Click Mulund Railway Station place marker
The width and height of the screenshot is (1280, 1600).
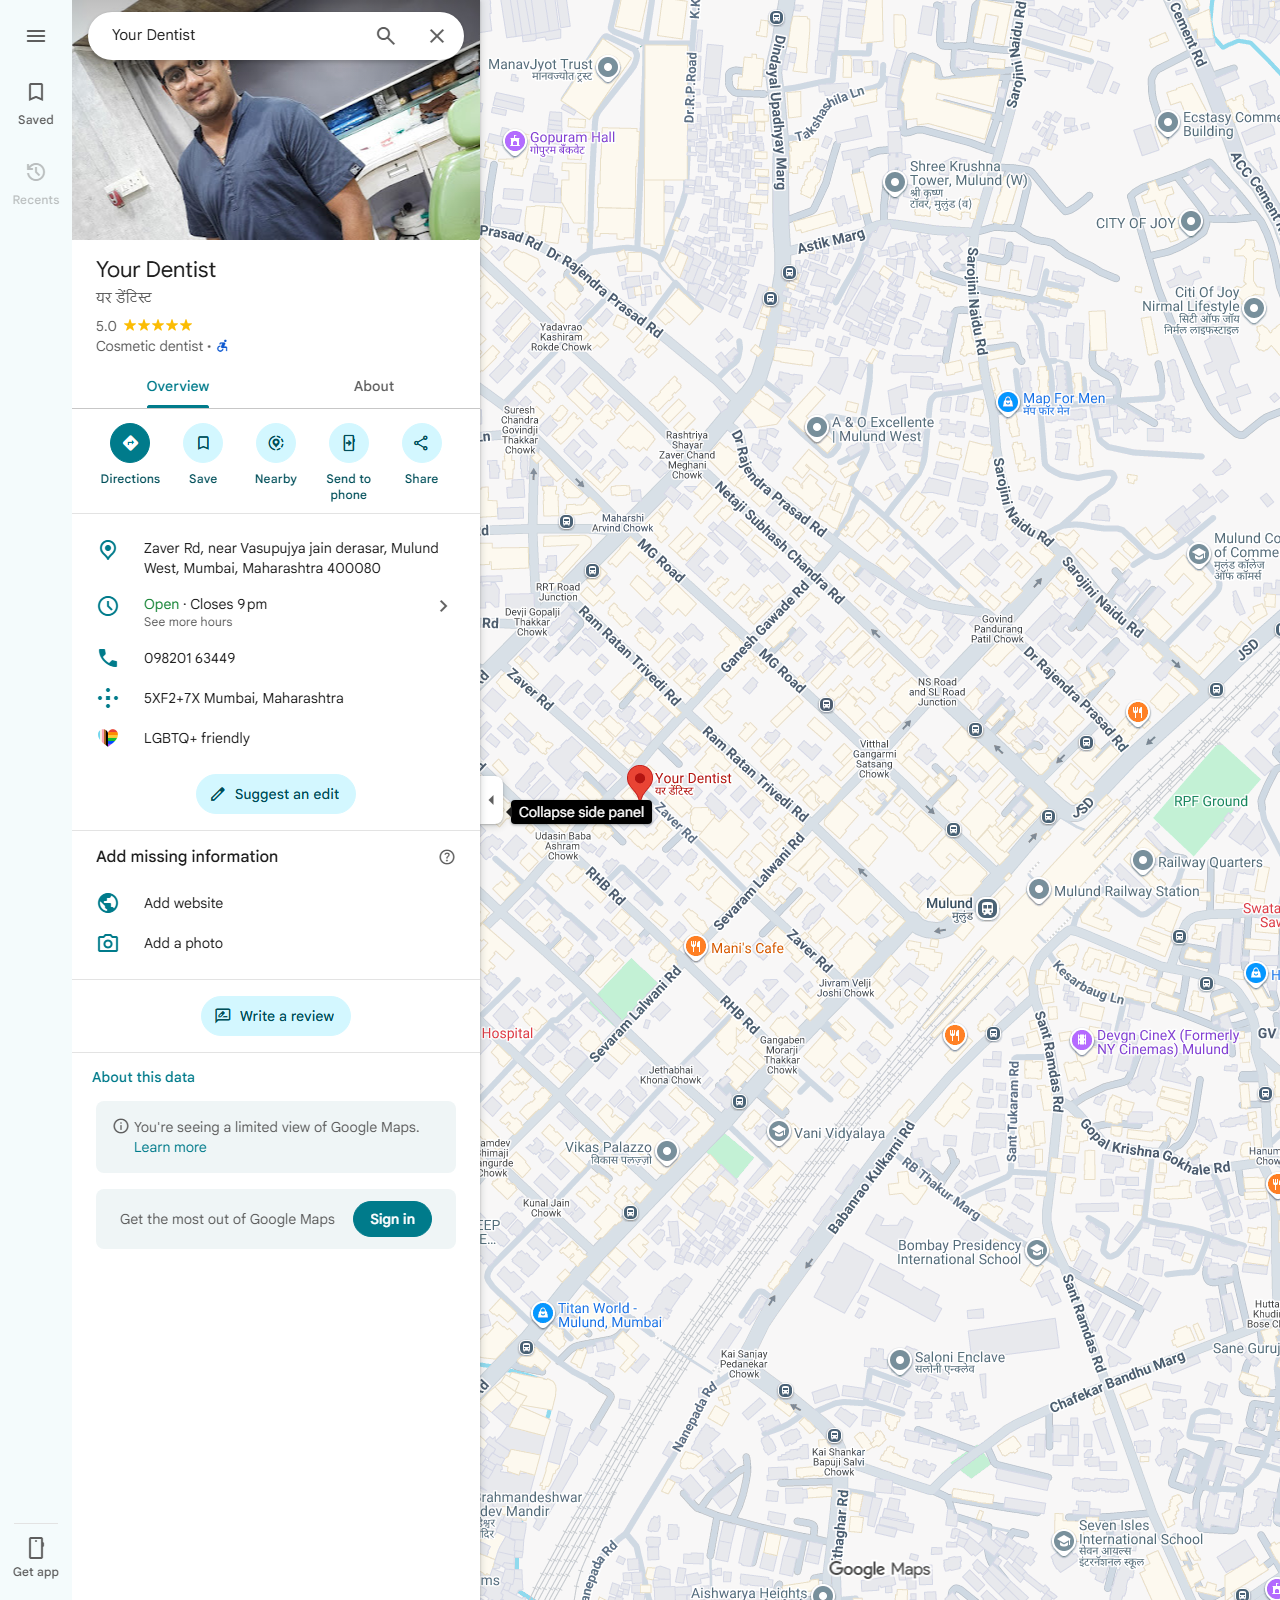1039,890
